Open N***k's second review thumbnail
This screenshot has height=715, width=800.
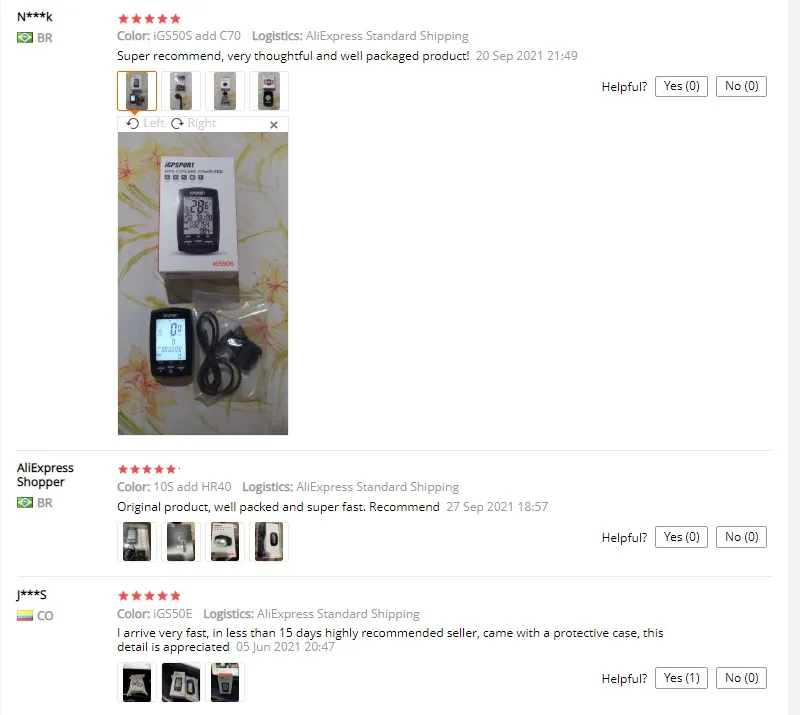pyautogui.click(x=181, y=91)
